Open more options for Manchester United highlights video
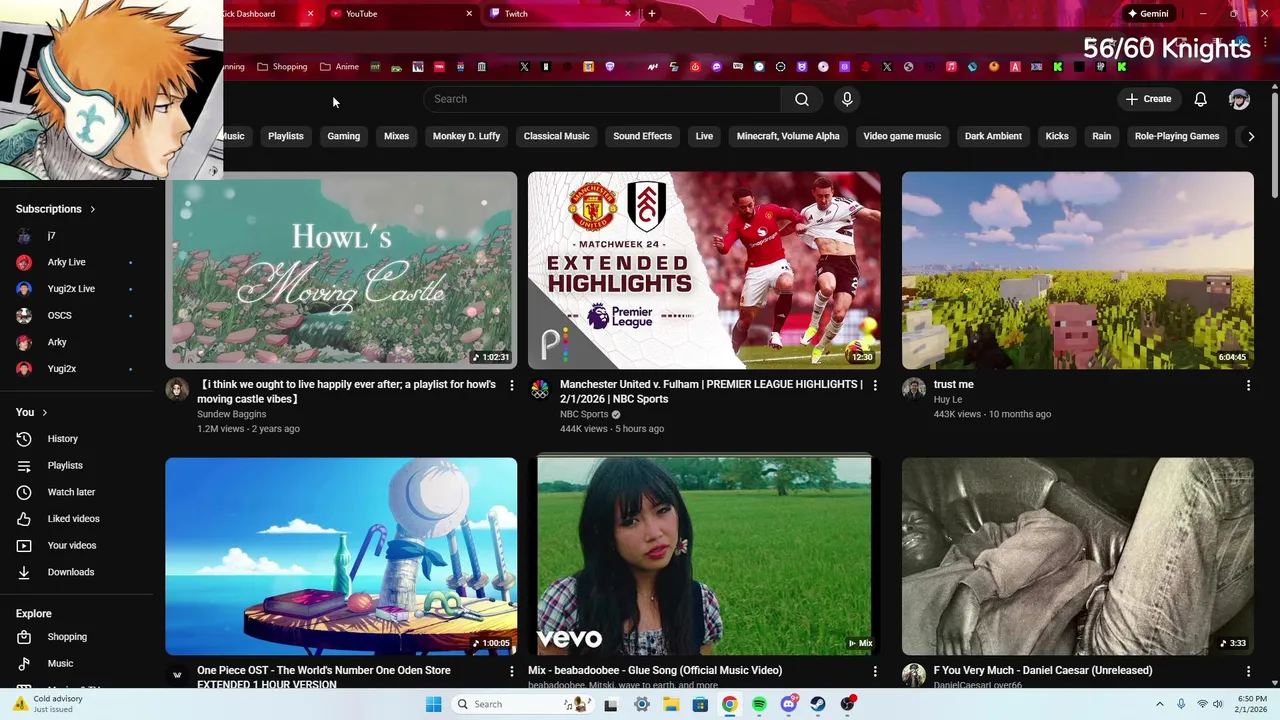This screenshot has height=720, width=1280. click(875, 385)
